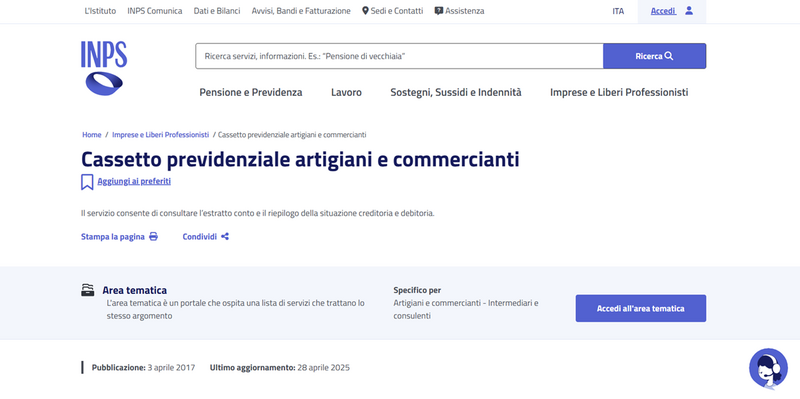Click the Pubblicazione 3 aprile 2017 text
The image size is (800, 399).
143,367
